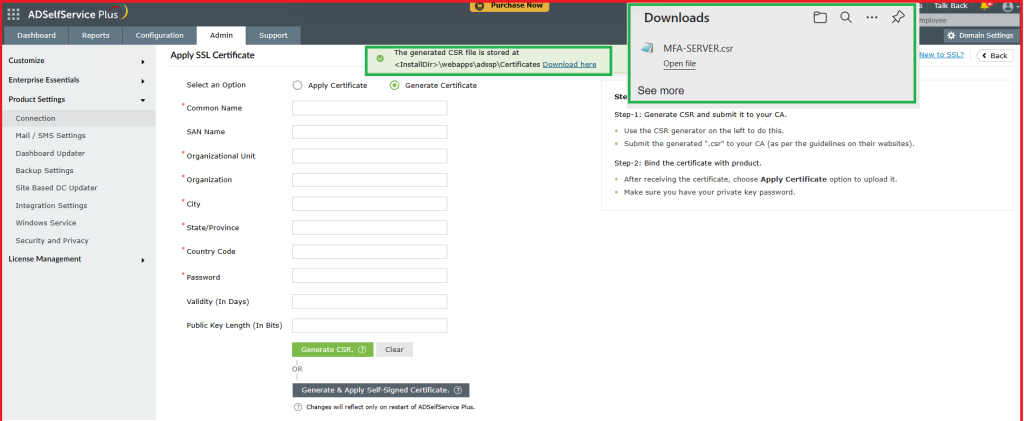Focus the Organizational Unit input field
The width and height of the screenshot is (1024, 421).
tap(370, 156)
